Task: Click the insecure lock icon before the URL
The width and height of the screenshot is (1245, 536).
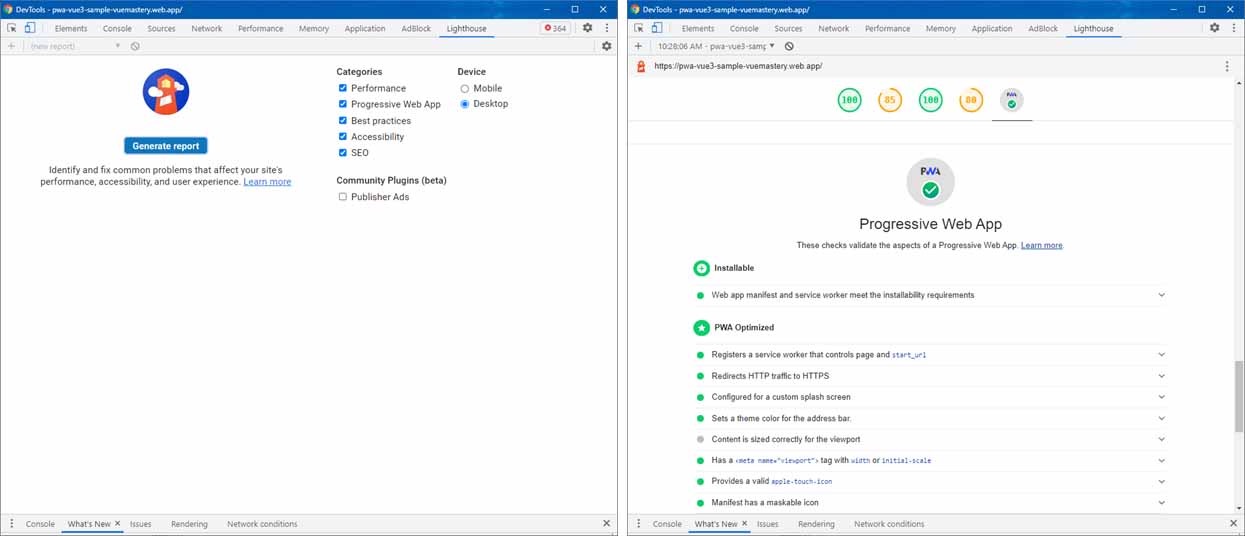Action: click(640, 66)
